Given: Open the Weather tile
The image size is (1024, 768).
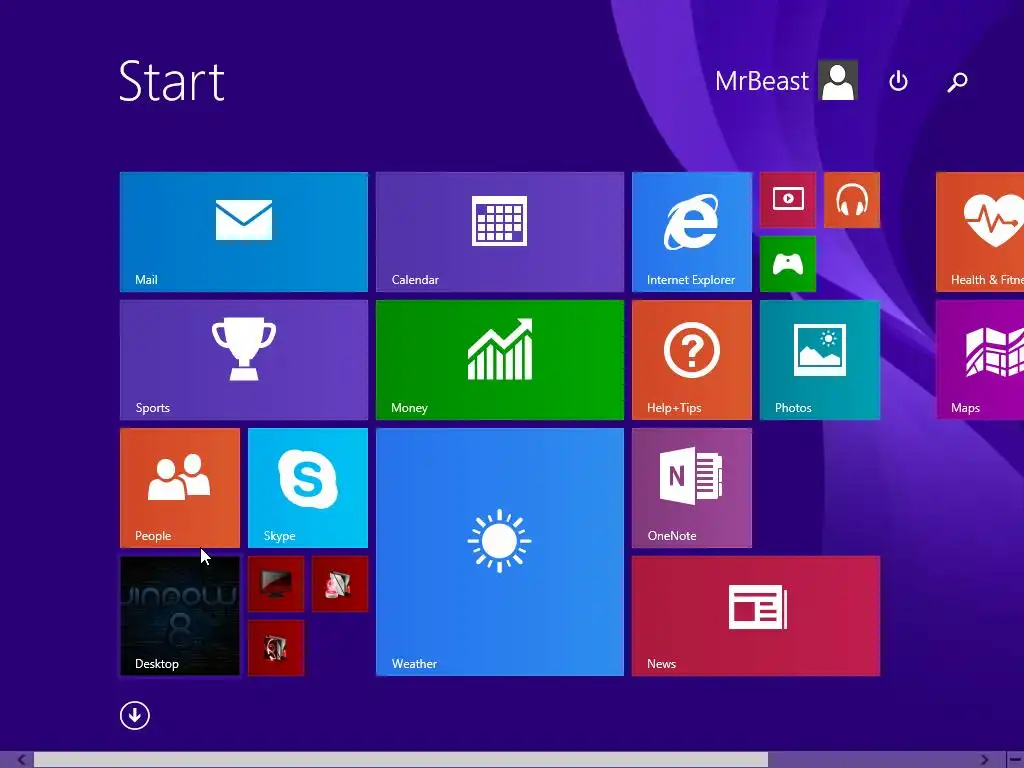Looking at the screenshot, I should 500,552.
